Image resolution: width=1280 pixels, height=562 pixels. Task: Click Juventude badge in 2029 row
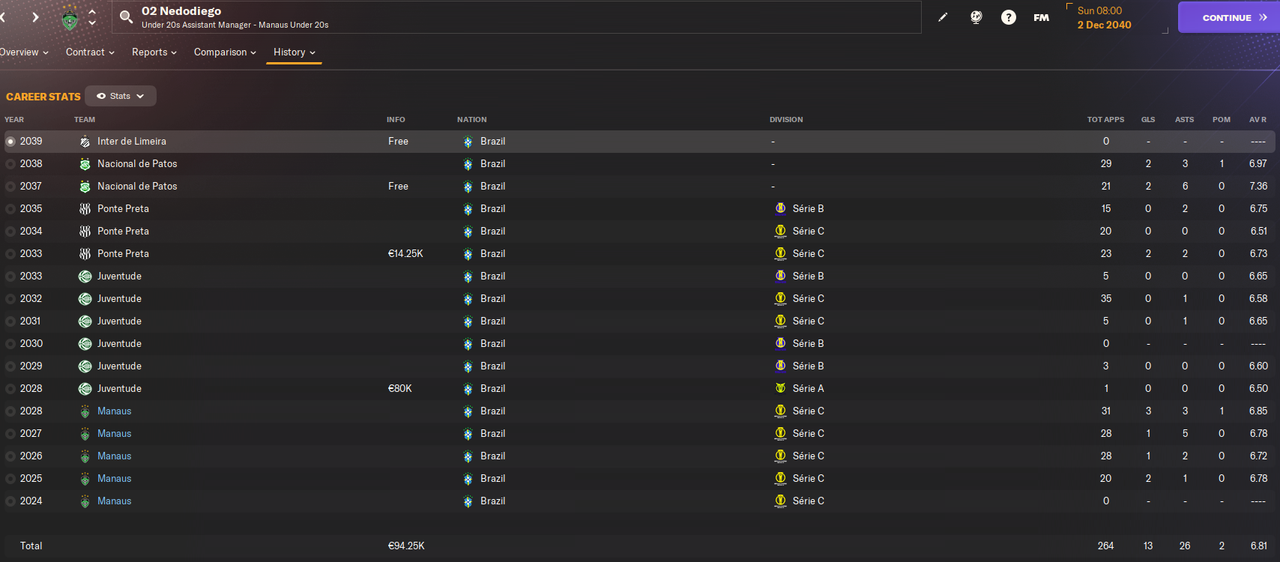(85, 366)
